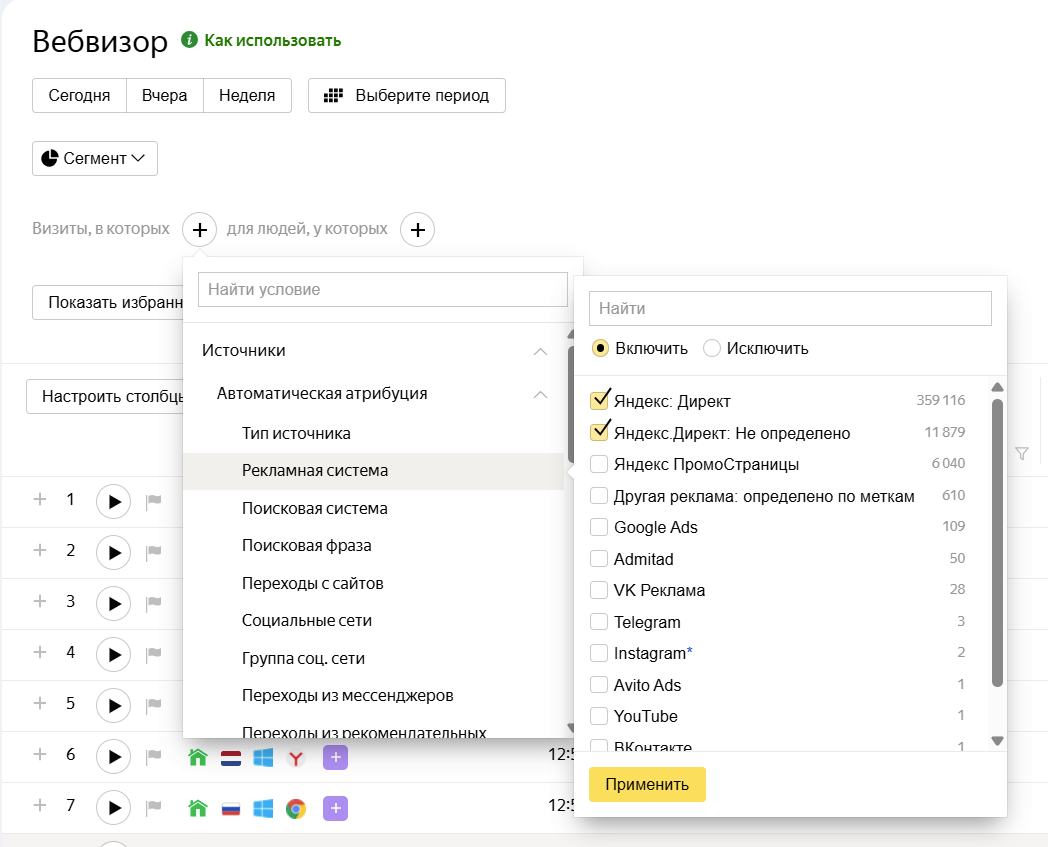The width and height of the screenshot is (1048, 847).
Task: Click the Windows OS icon in row 6
Action: coord(263,757)
